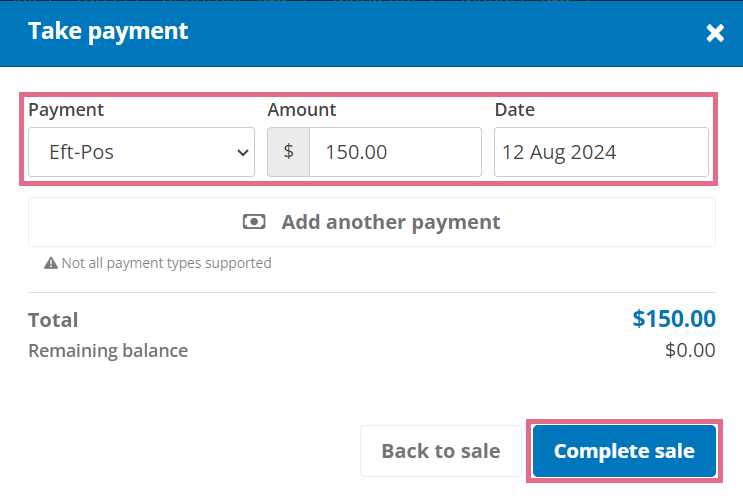Open the Eft-Pos payment type dropdown
The width and height of the screenshot is (743, 496).
[141, 152]
